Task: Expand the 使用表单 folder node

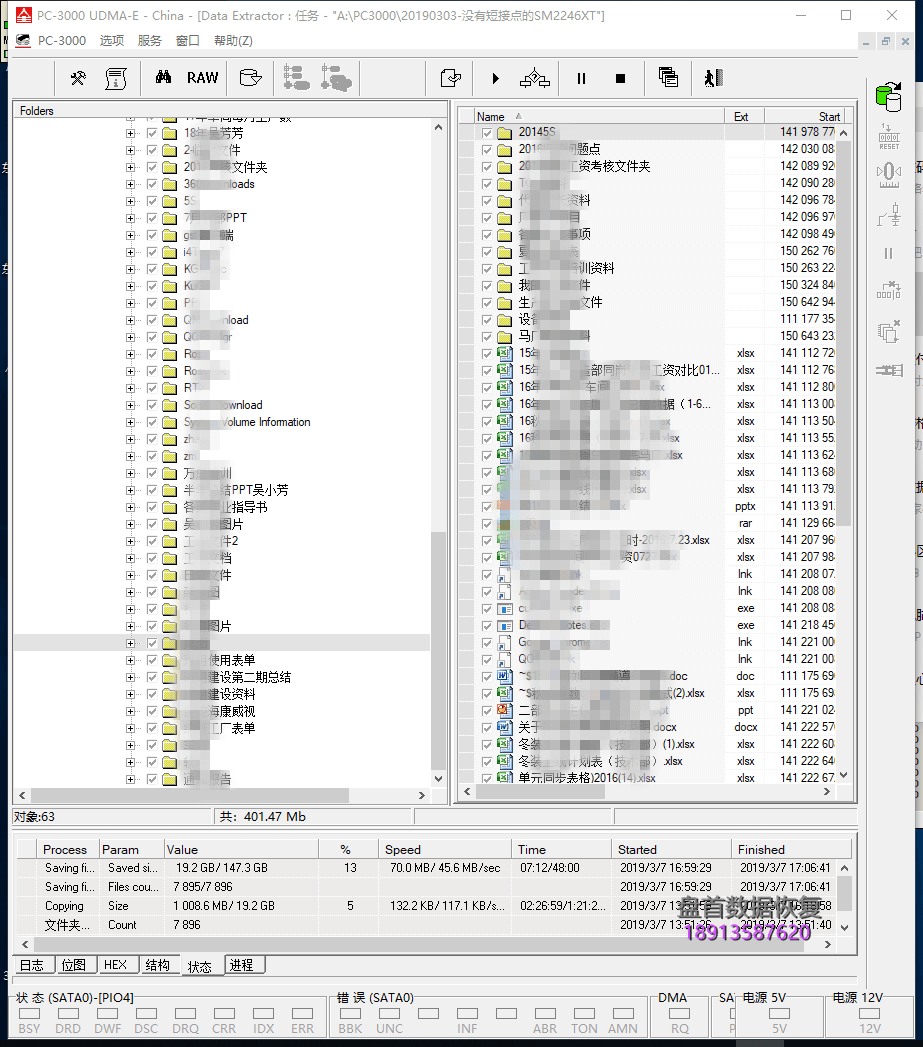Action: coord(130,660)
